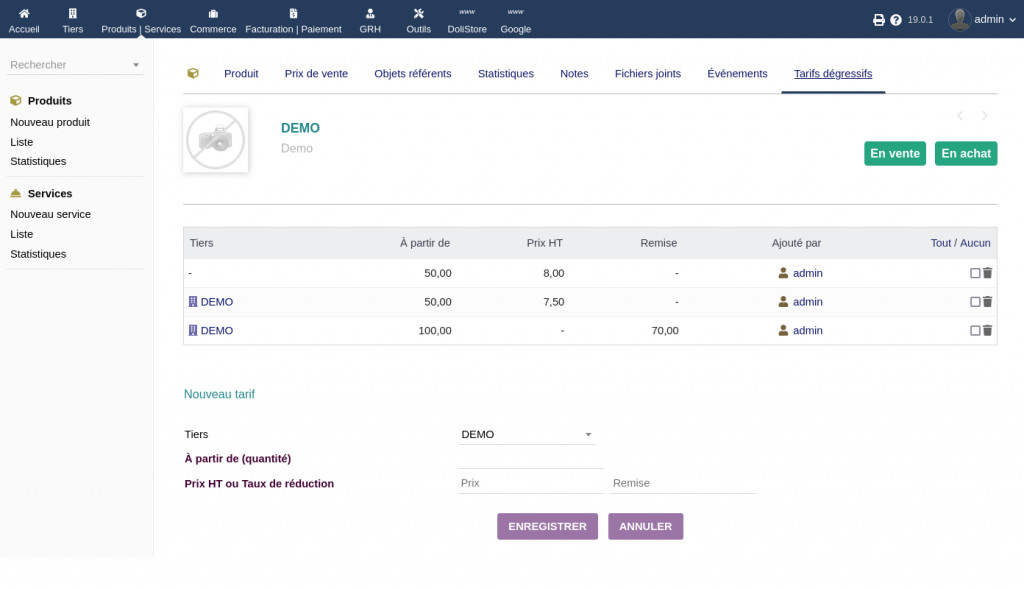1024x589 pixels.
Task: Open the Fichiers joints tab
Action: click(x=647, y=74)
